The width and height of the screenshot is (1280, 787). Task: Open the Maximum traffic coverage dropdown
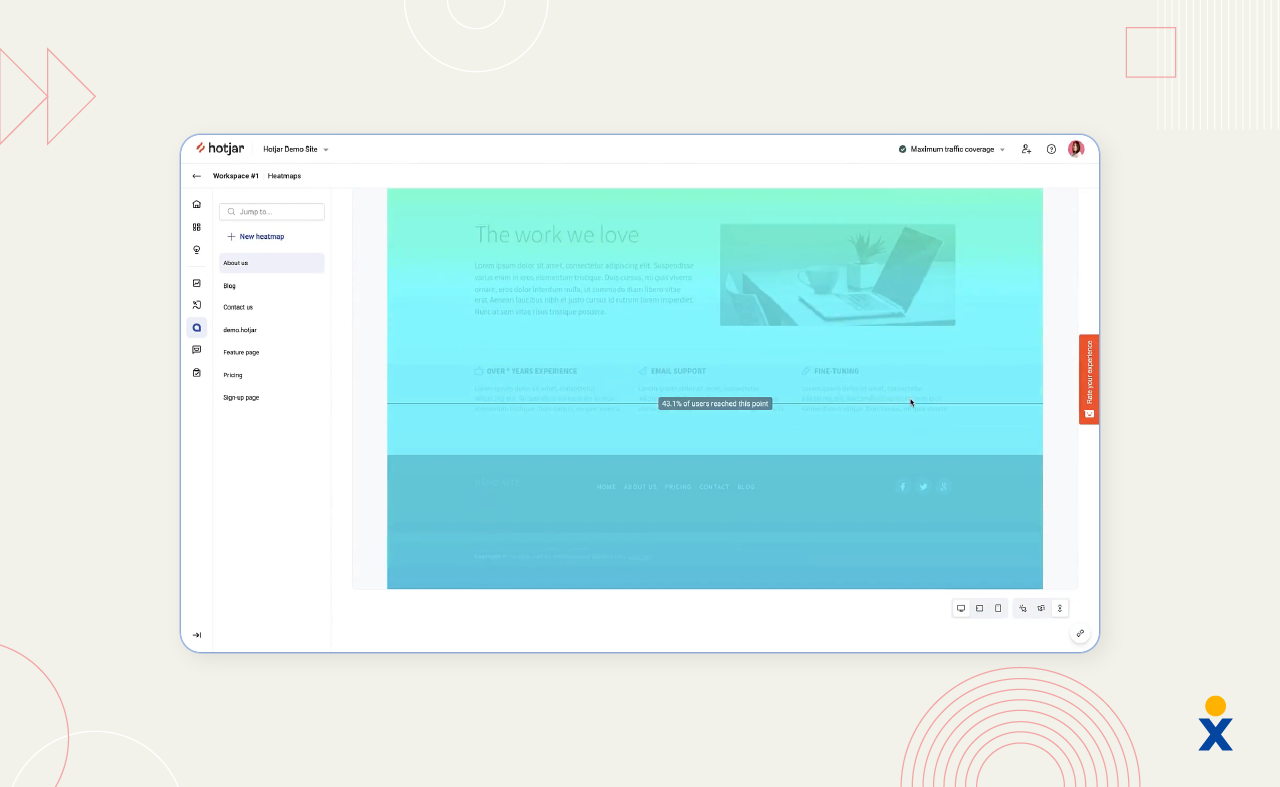click(x=951, y=149)
